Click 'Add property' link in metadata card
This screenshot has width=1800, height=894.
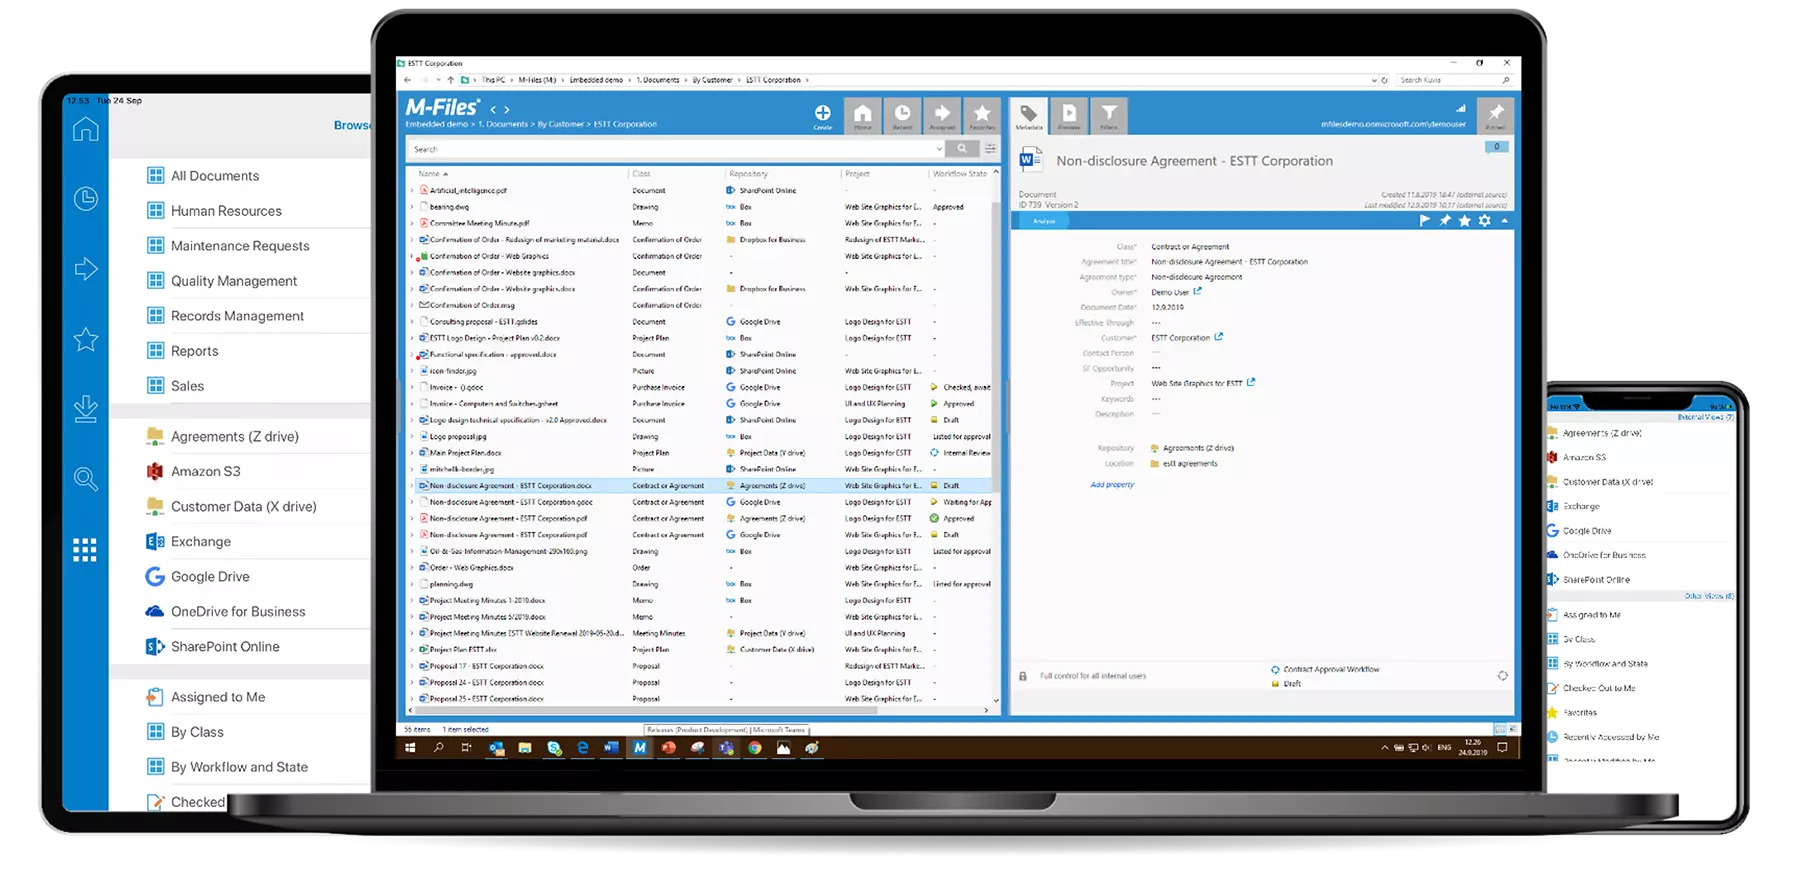click(1112, 485)
